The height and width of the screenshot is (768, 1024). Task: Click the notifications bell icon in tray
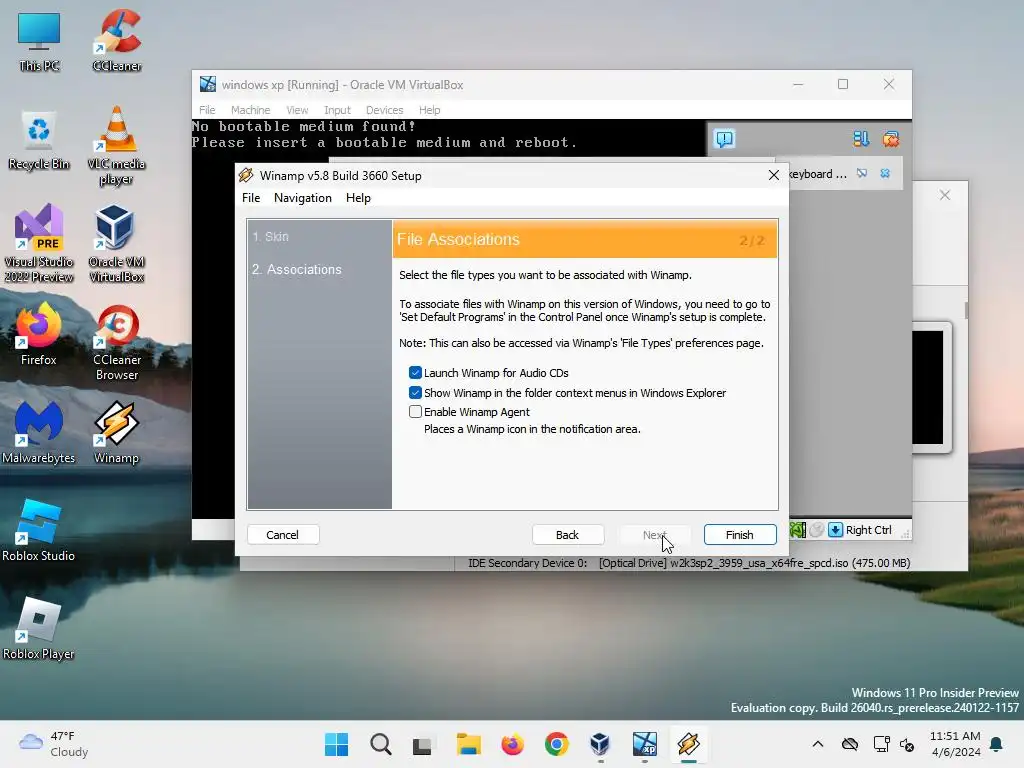coord(996,744)
